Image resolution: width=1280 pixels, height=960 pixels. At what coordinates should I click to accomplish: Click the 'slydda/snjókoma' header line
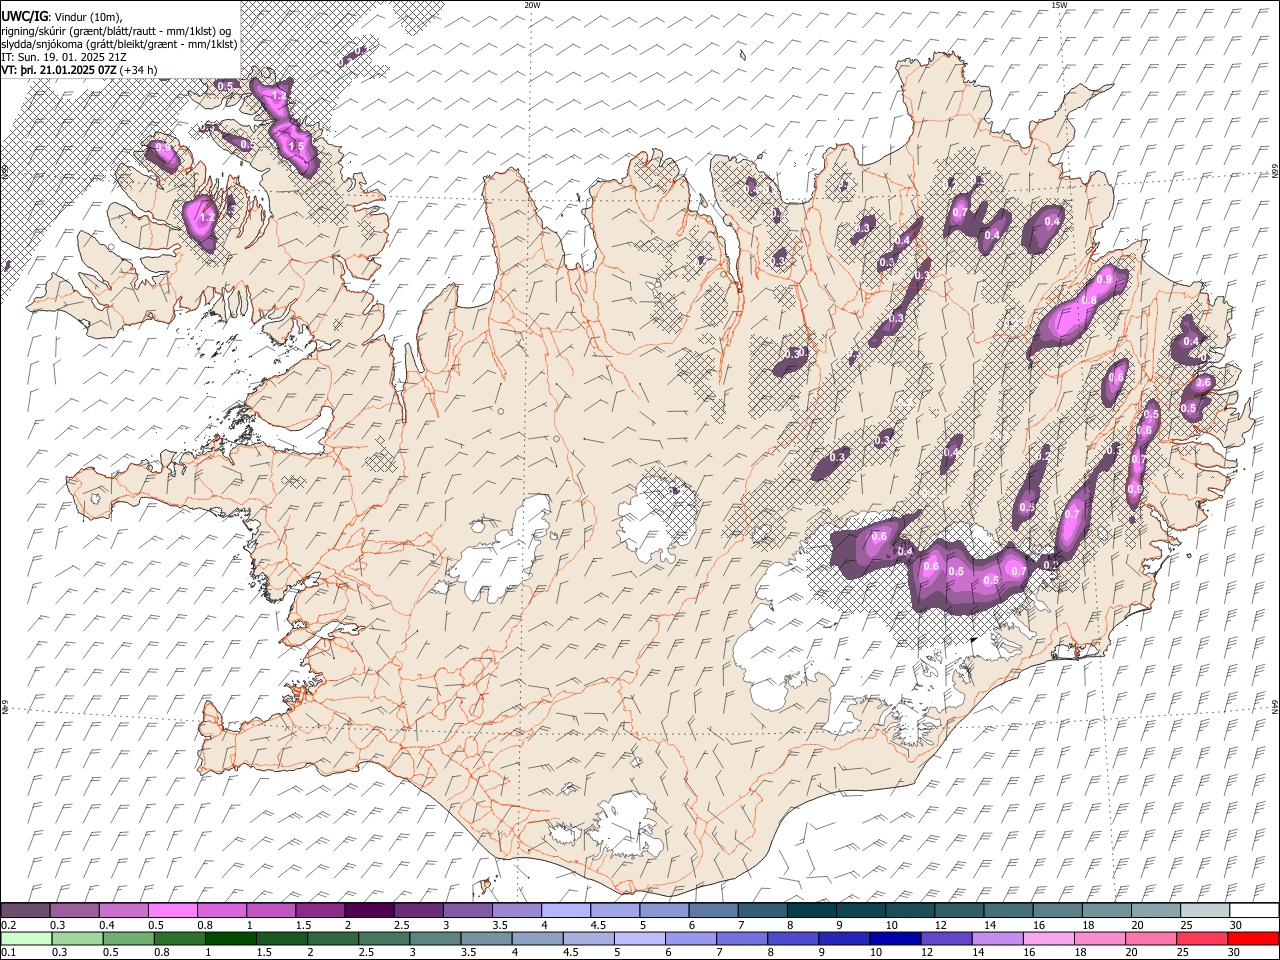point(120,44)
